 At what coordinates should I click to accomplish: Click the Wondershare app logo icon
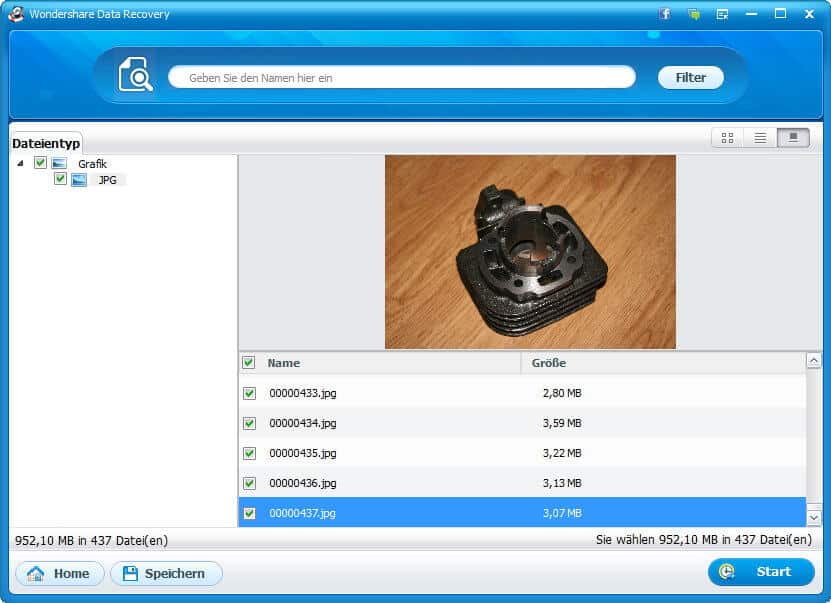coord(16,14)
